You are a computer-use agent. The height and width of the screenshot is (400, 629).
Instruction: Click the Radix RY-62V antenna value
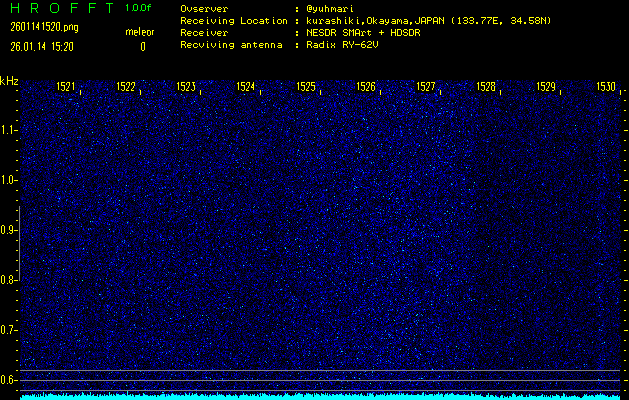point(342,45)
